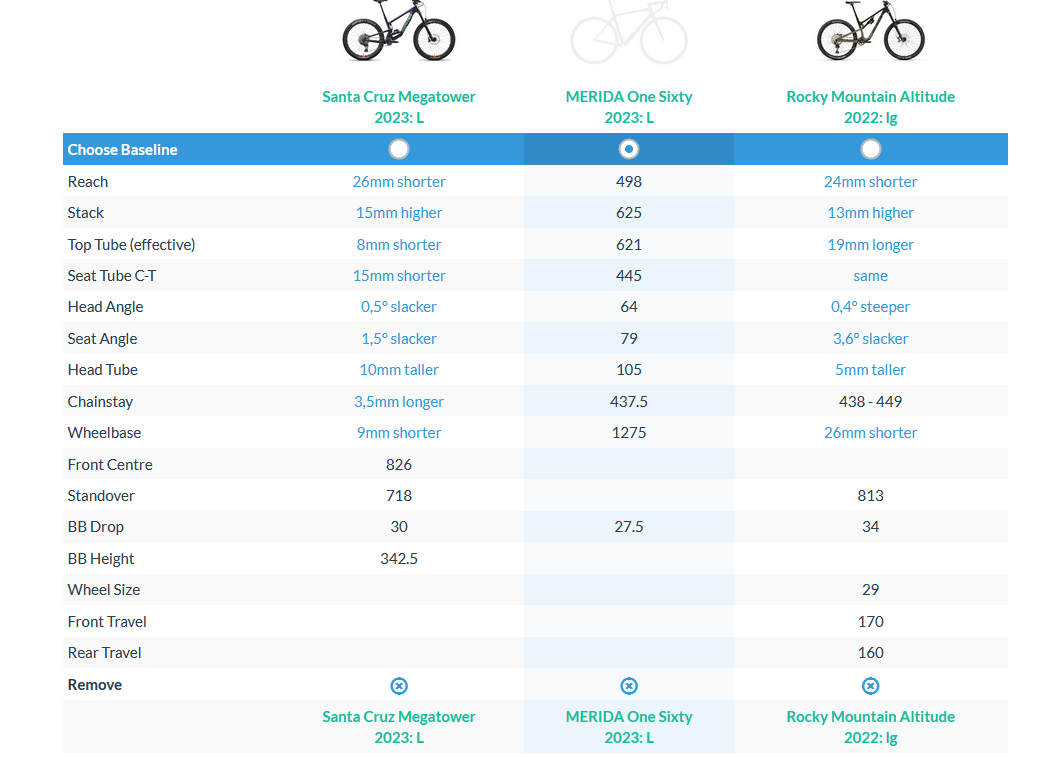Open Rocky Mountain Altitude 2022 header link
The width and height of the screenshot is (1039, 757).
click(x=871, y=106)
